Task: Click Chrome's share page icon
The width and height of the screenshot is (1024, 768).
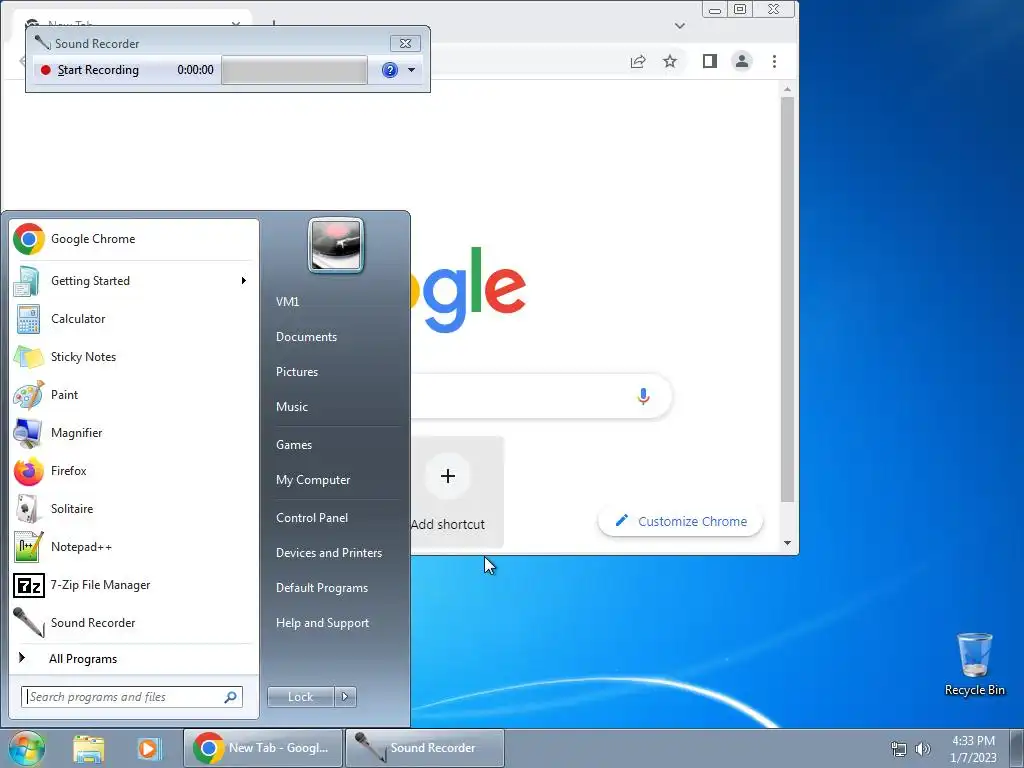Action: point(637,61)
